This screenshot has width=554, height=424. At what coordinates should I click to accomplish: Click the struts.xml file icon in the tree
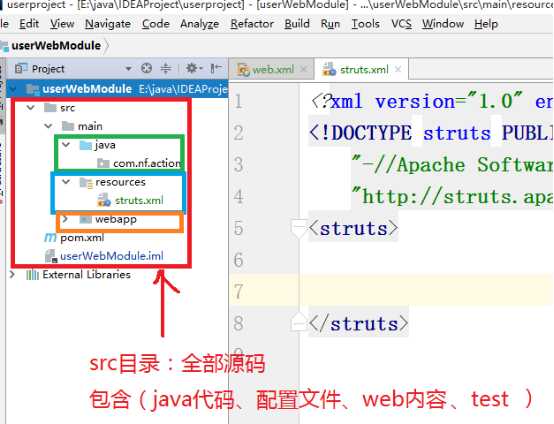point(104,200)
